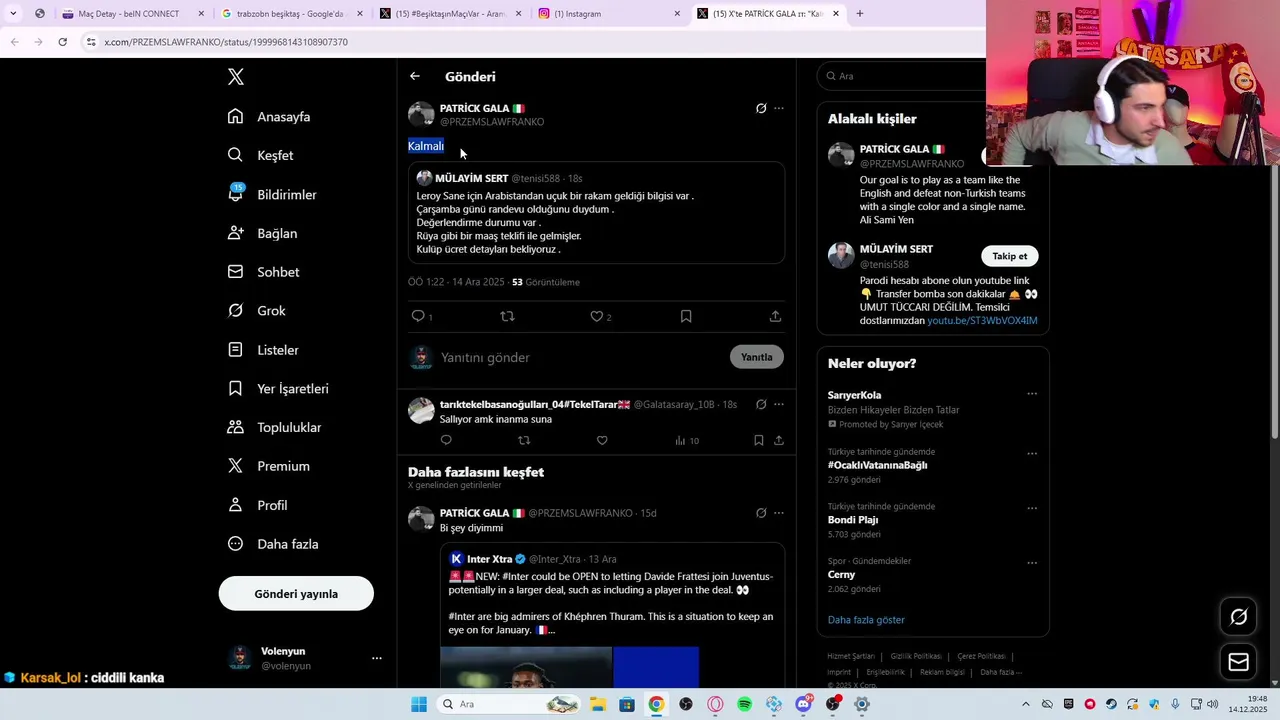Like the main post
The width and height of the screenshot is (1280, 720).
597,316
